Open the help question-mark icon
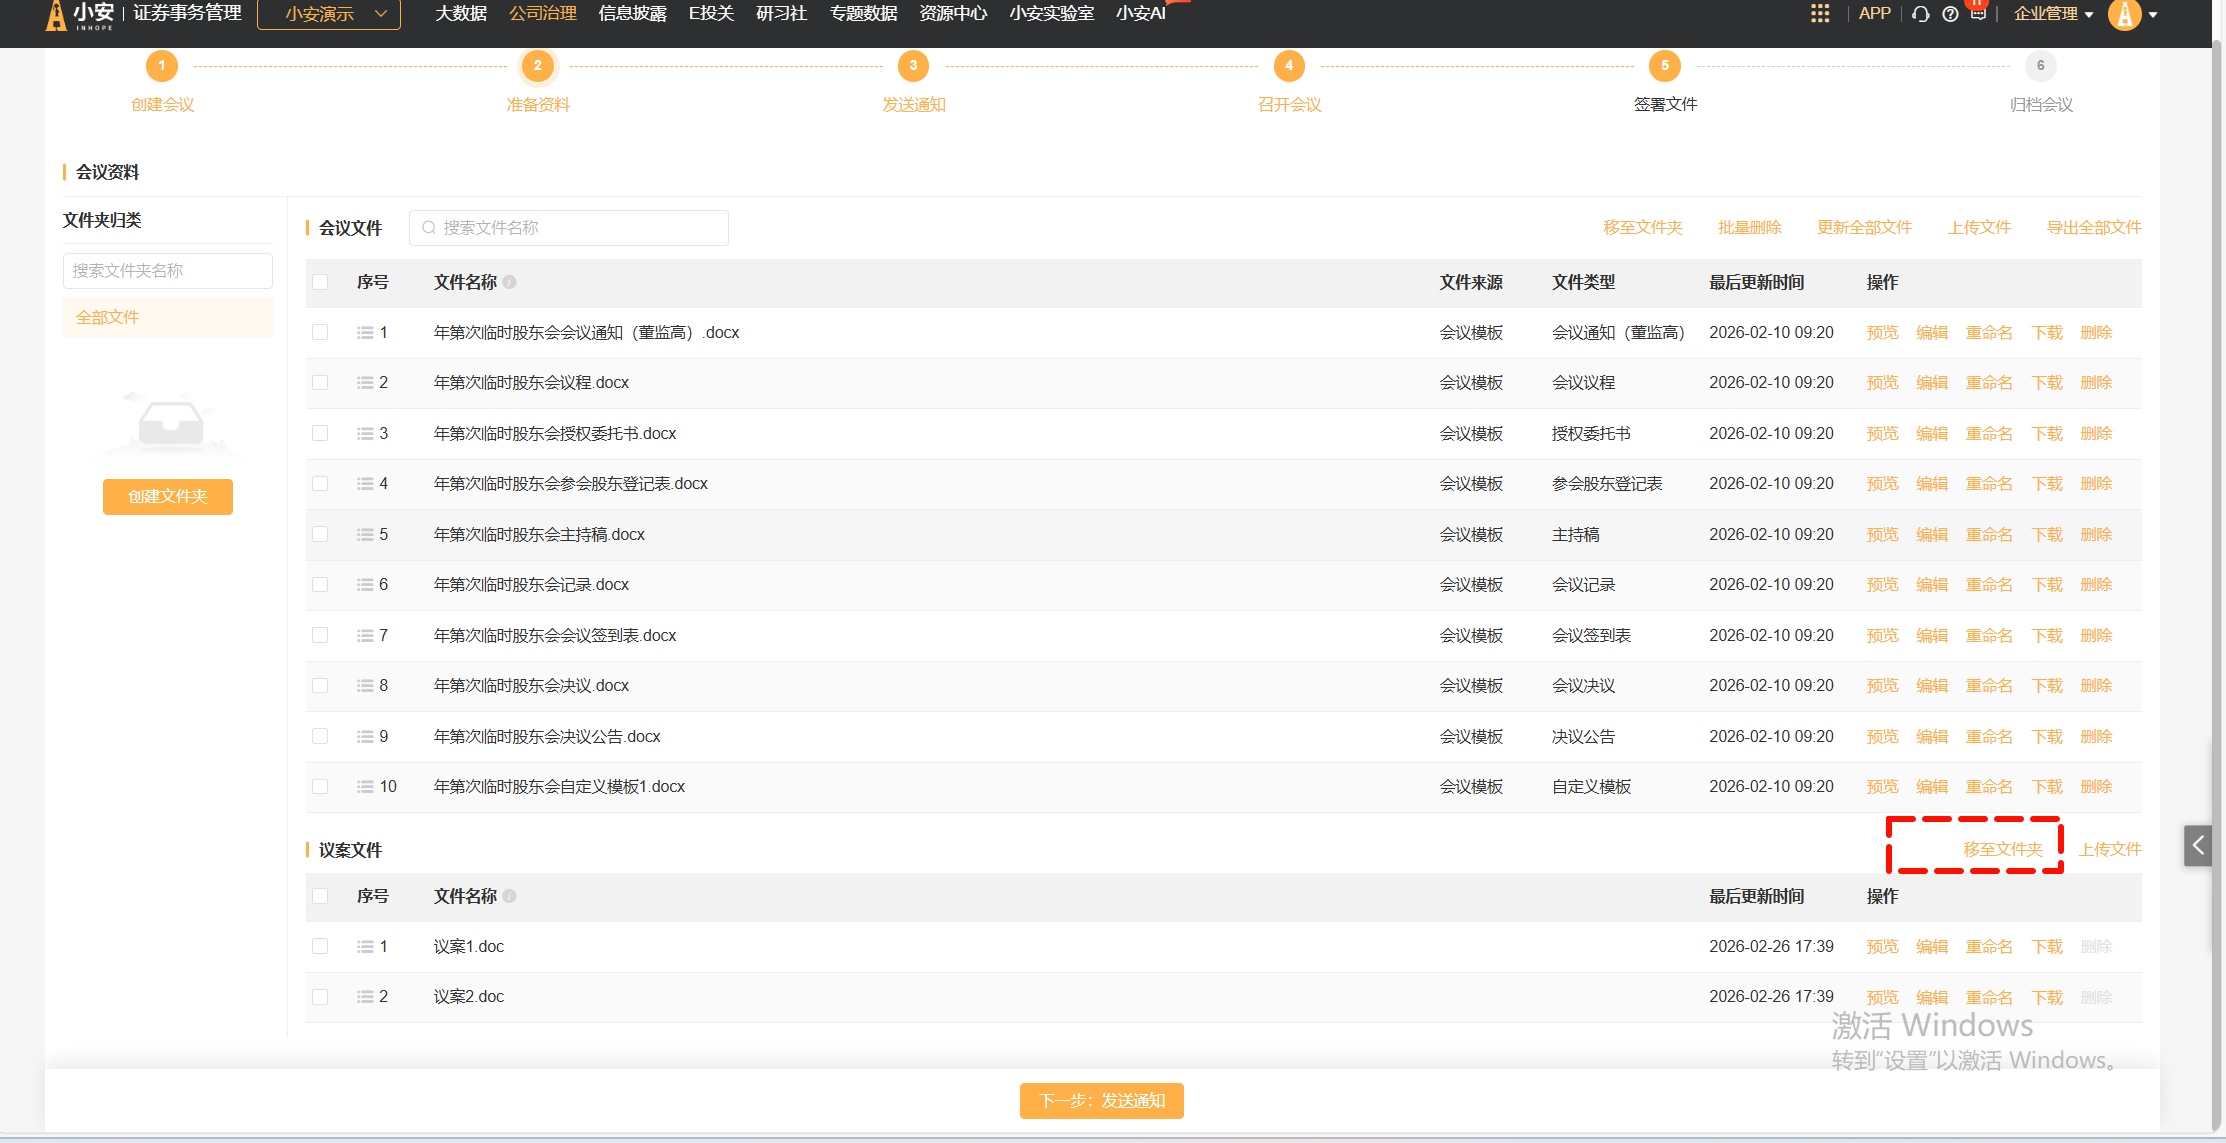Image resolution: width=2226 pixels, height=1143 pixels. pos(1950,14)
